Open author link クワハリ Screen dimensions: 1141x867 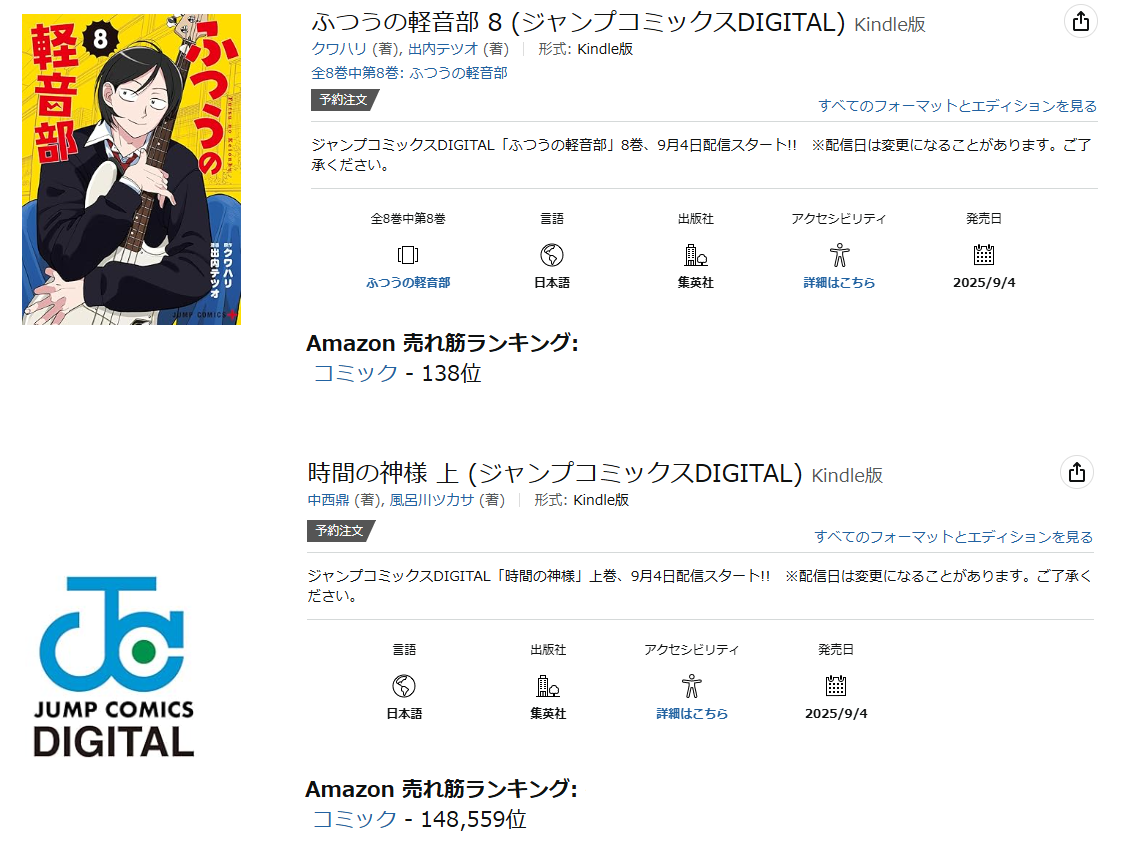pyautogui.click(x=339, y=49)
